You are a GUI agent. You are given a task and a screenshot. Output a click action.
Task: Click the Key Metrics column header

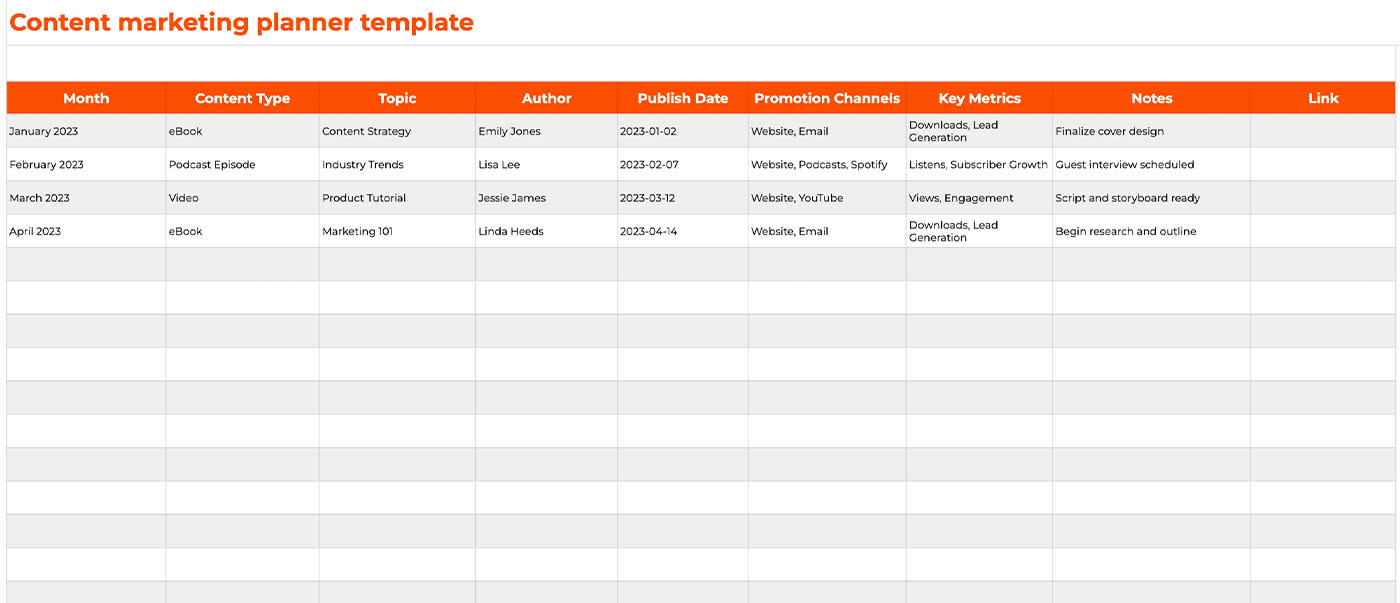pos(979,98)
